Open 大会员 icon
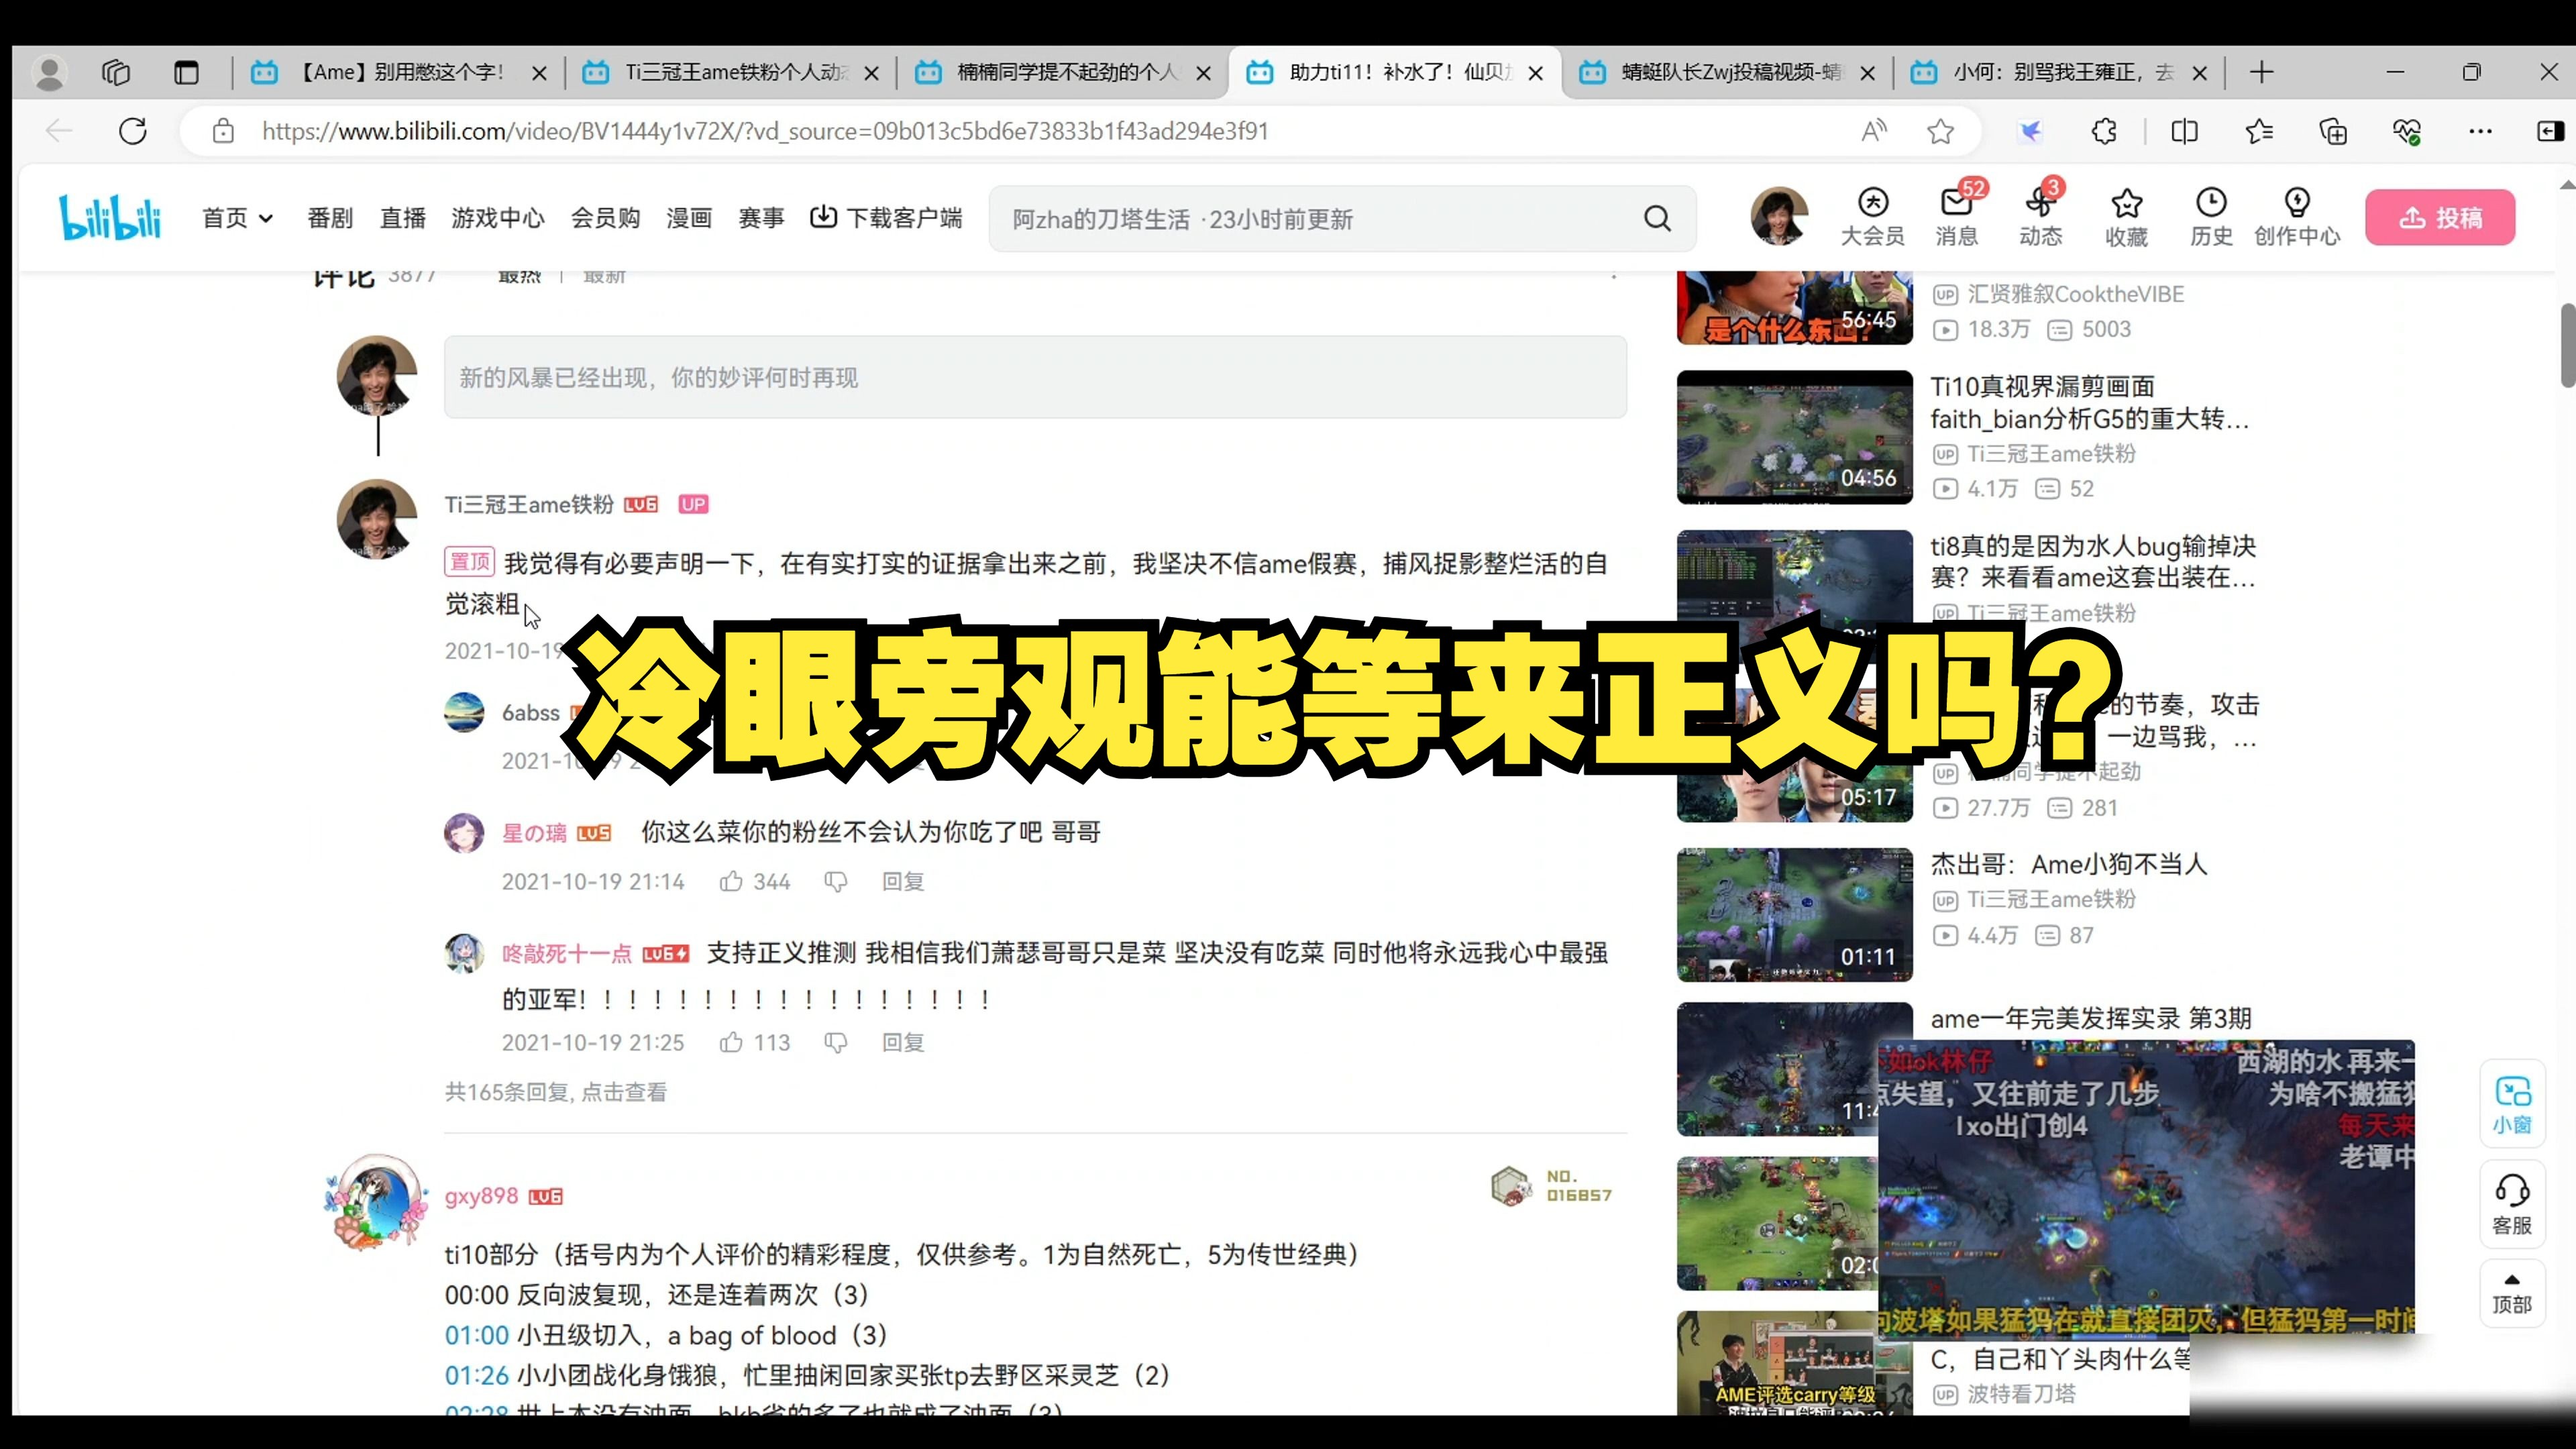The height and width of the screenshot is (1449, 2576). point(1873,217)
